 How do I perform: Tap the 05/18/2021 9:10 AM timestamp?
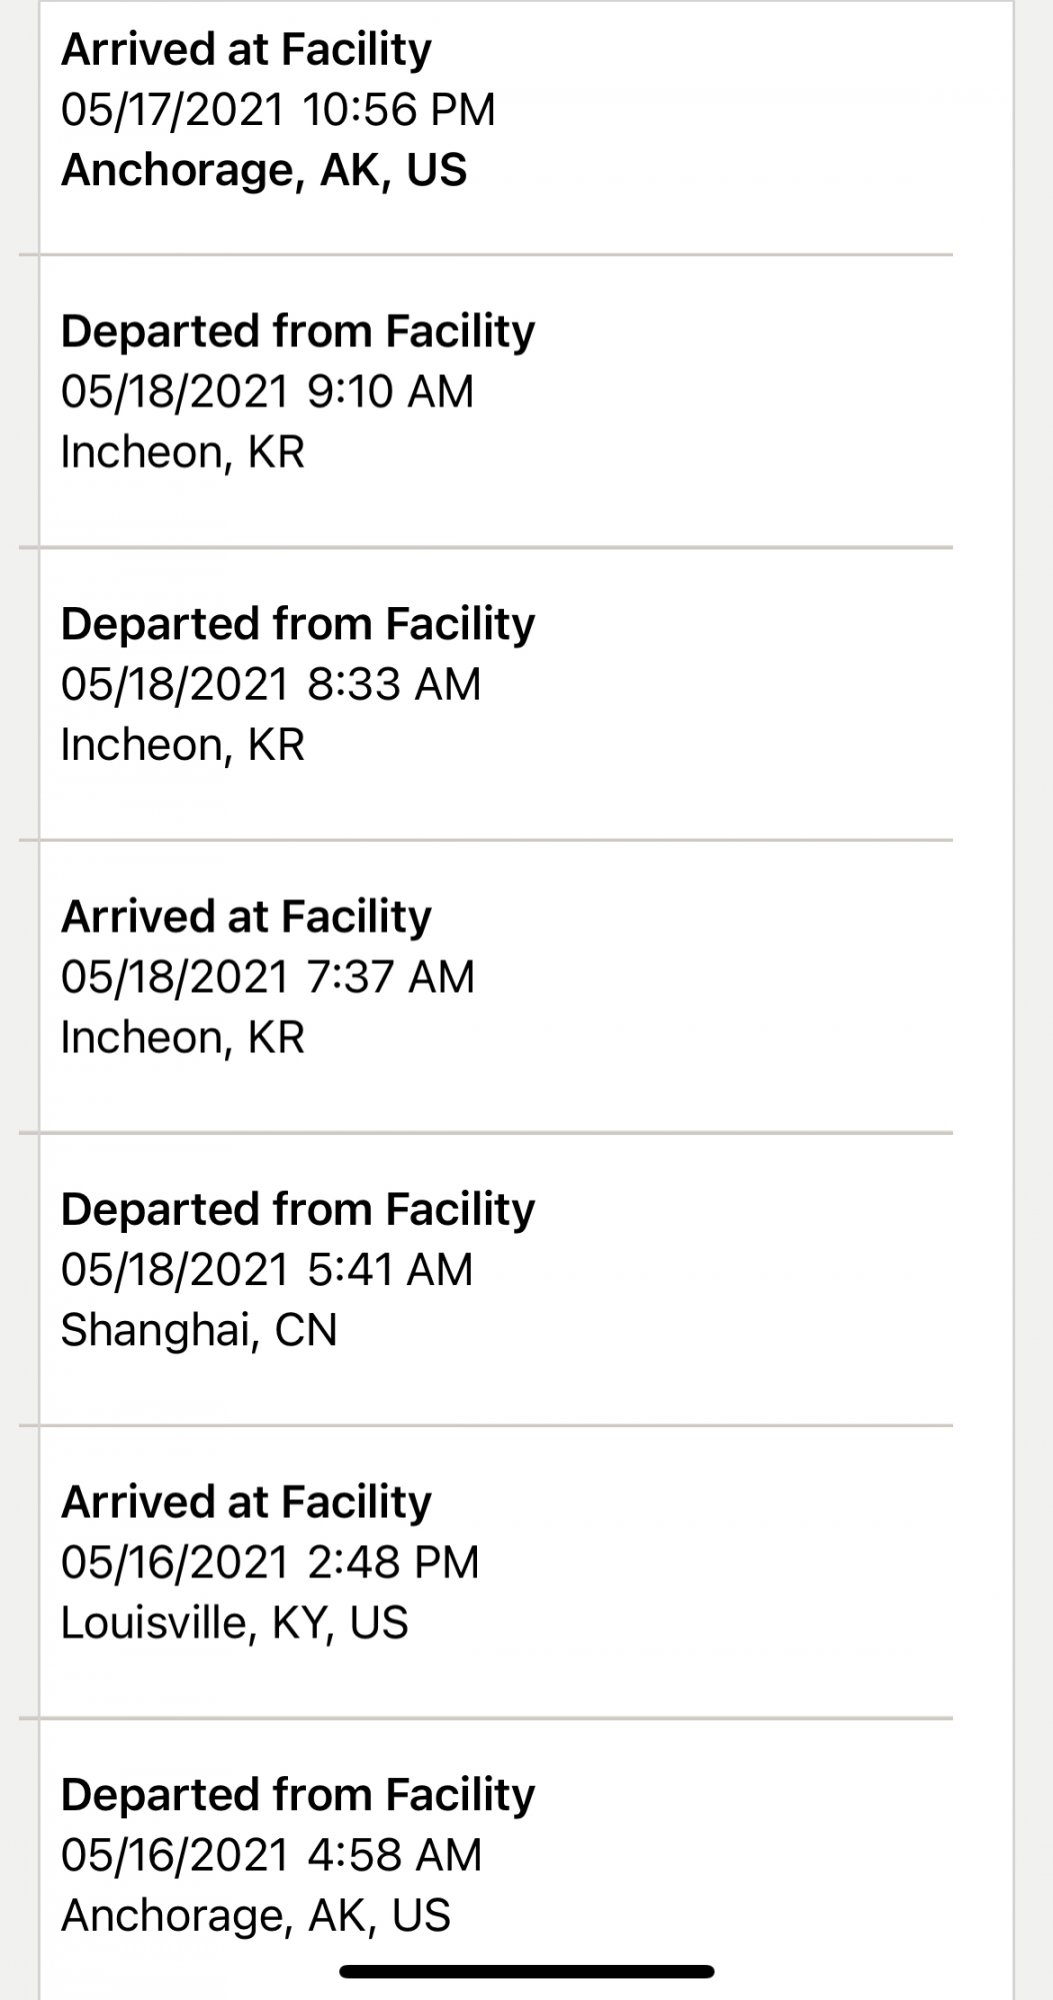pos(267,392)
